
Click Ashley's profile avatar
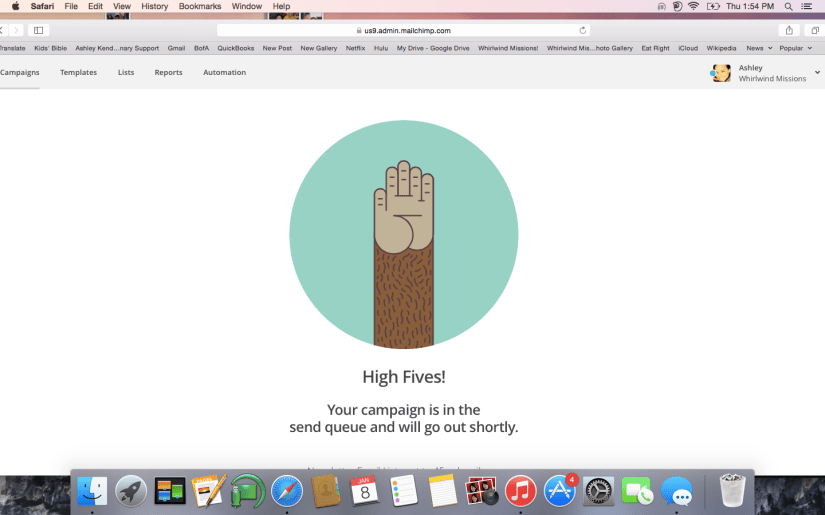click(x=721, y=73)
